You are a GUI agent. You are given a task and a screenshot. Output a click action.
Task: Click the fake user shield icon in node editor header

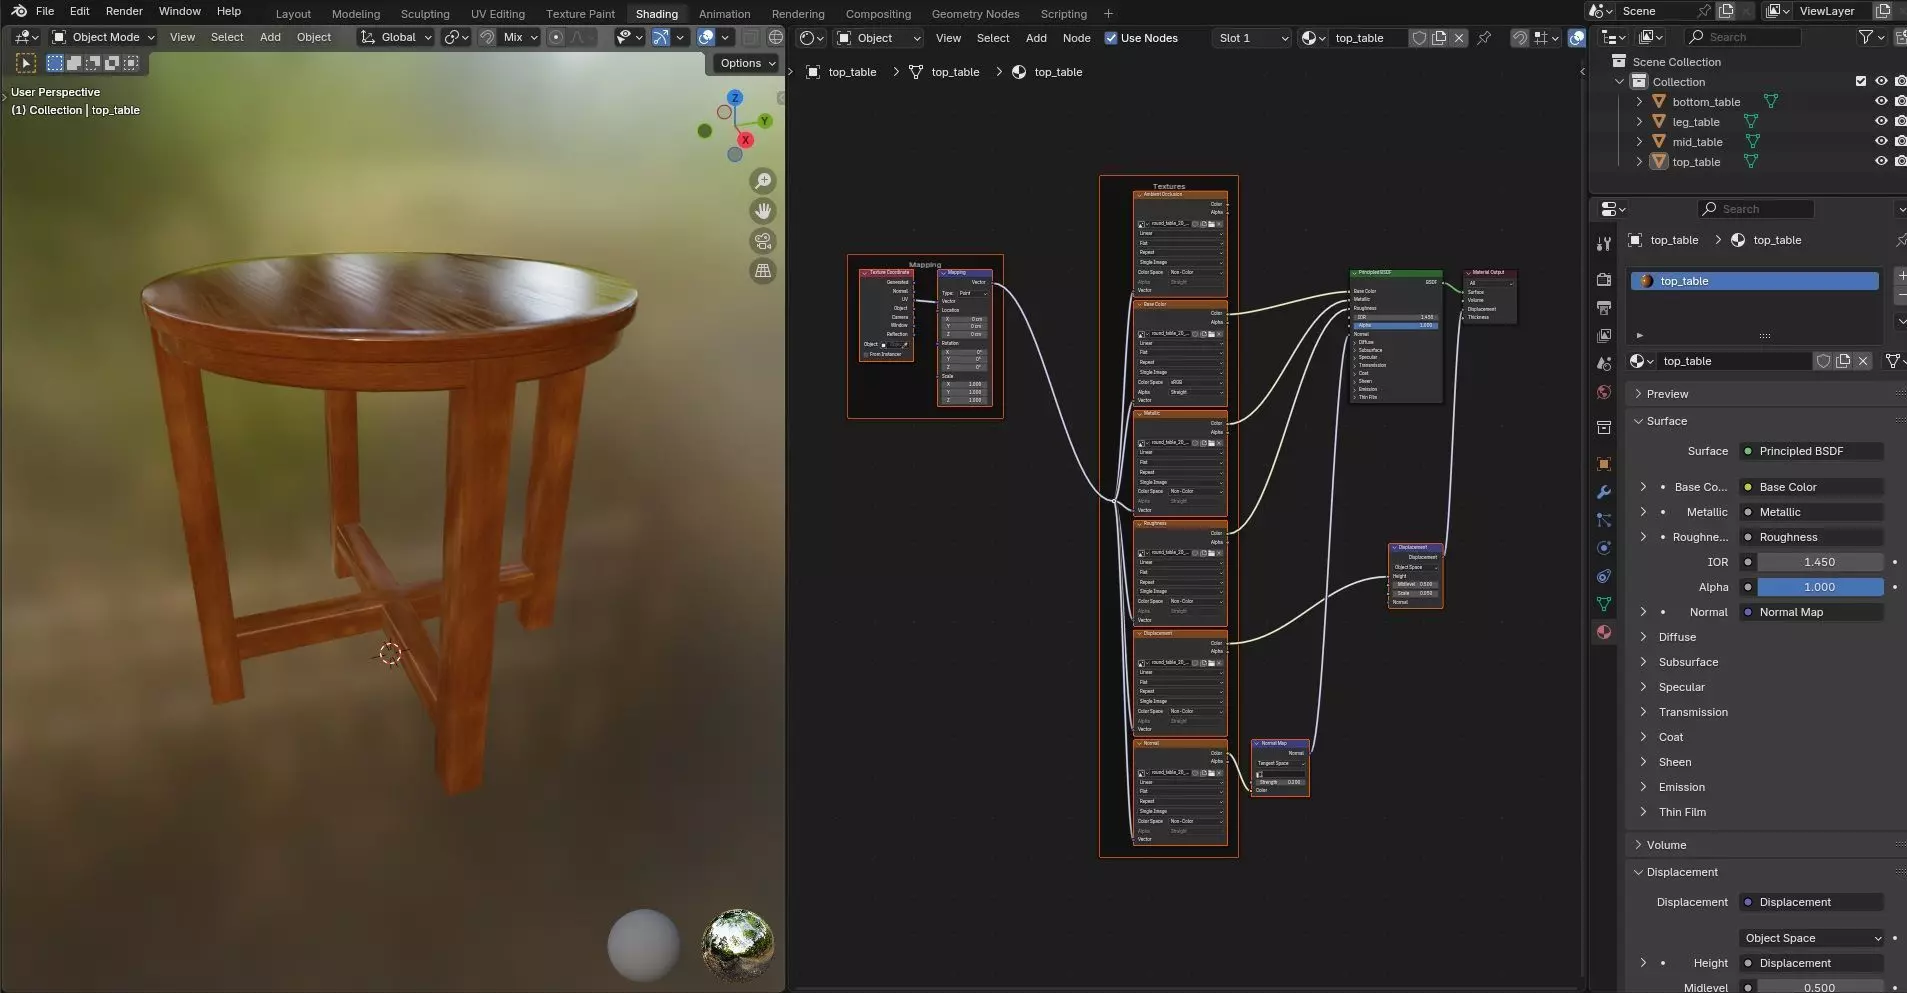pos(1418,38)
